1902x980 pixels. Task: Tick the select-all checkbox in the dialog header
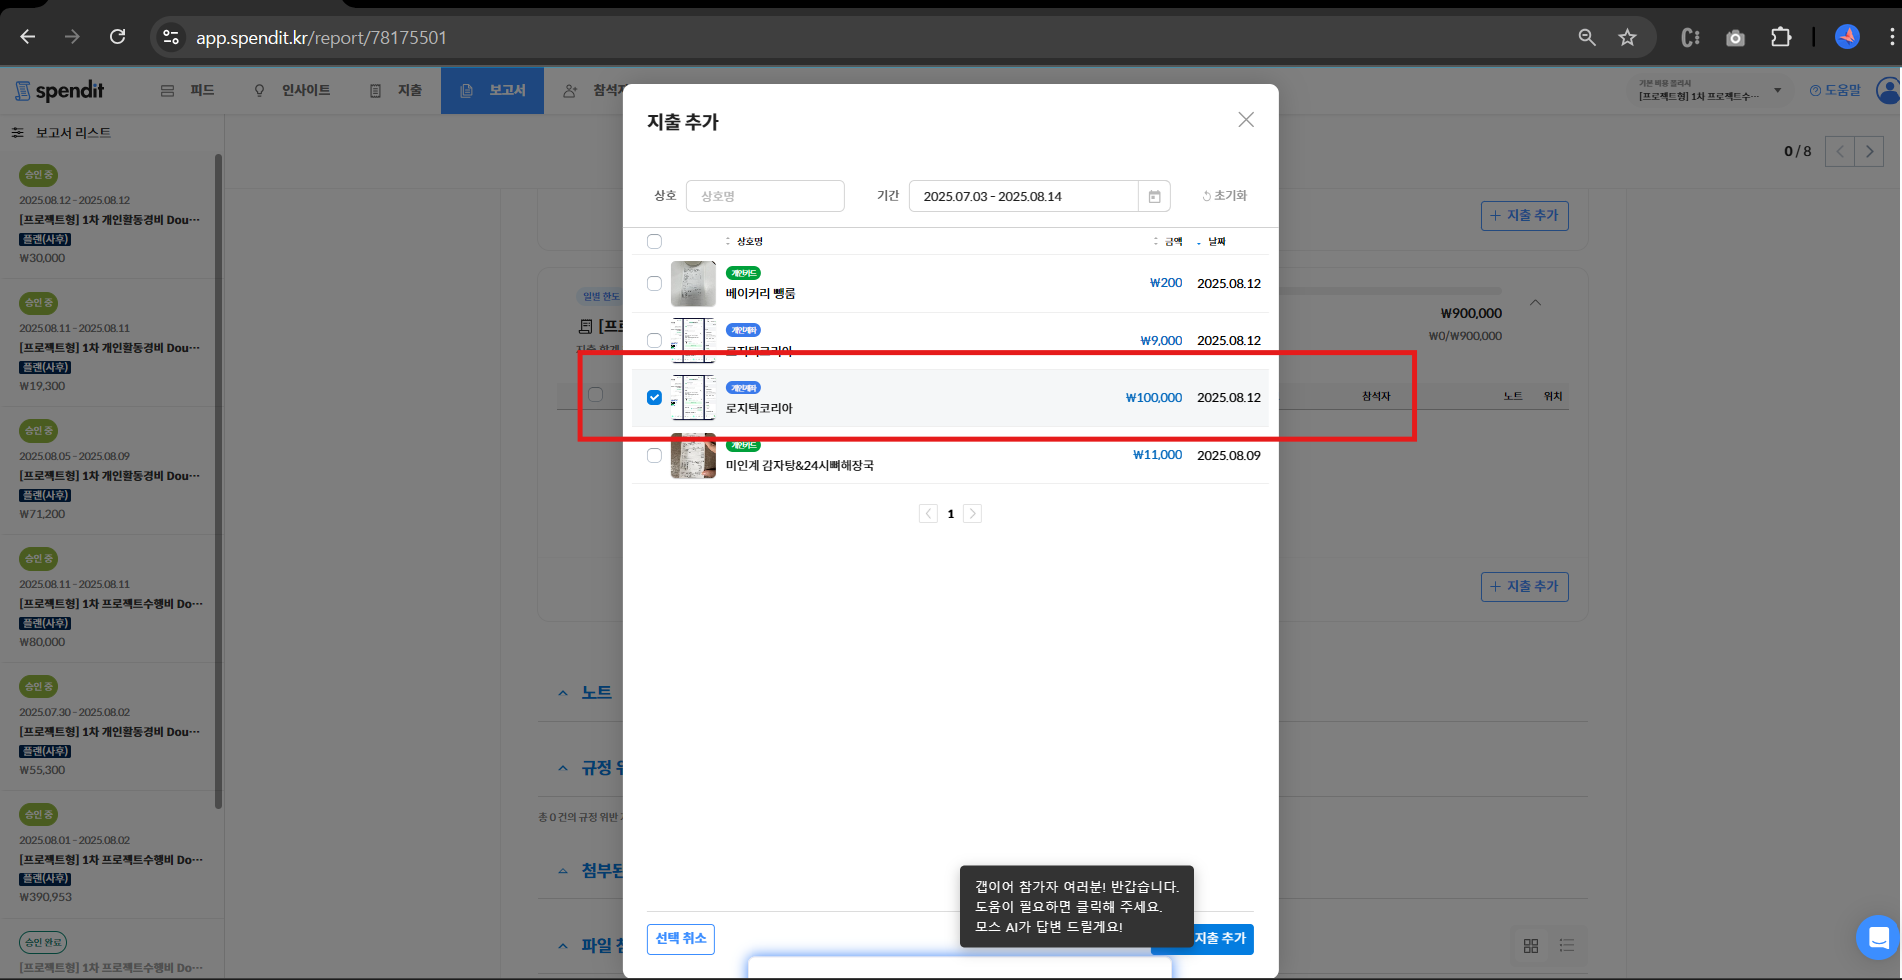coord(654,241)
